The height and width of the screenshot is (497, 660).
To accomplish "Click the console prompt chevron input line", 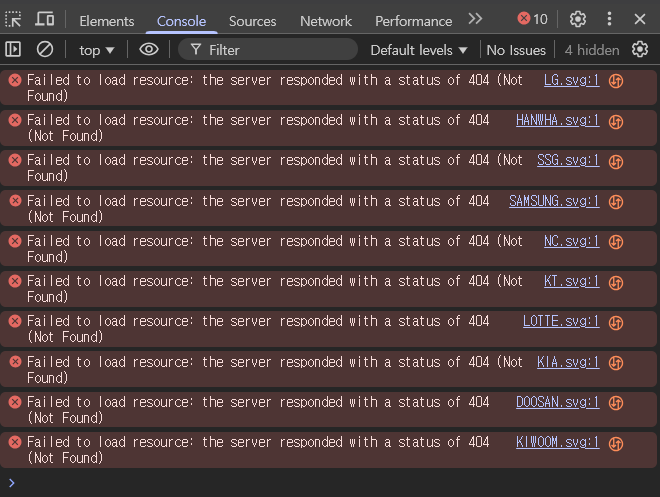I will click(330, 483).
